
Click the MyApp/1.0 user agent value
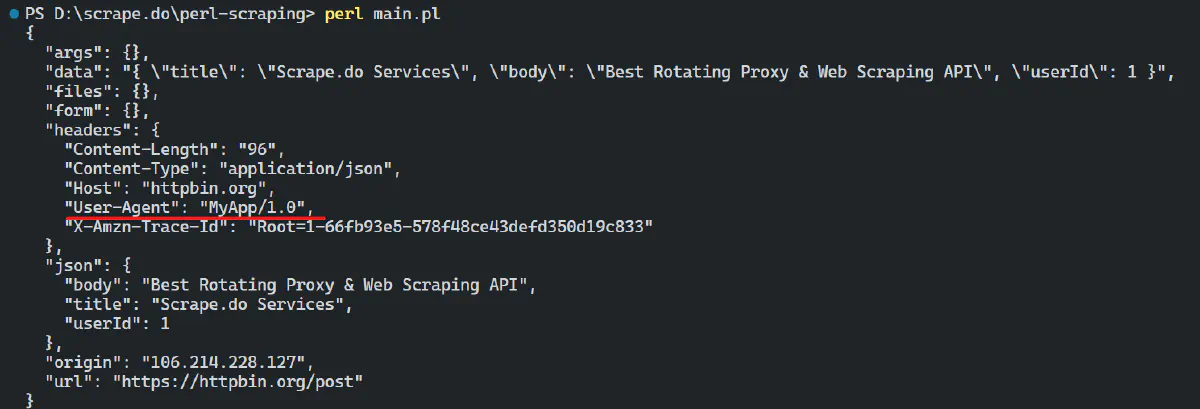258,207
